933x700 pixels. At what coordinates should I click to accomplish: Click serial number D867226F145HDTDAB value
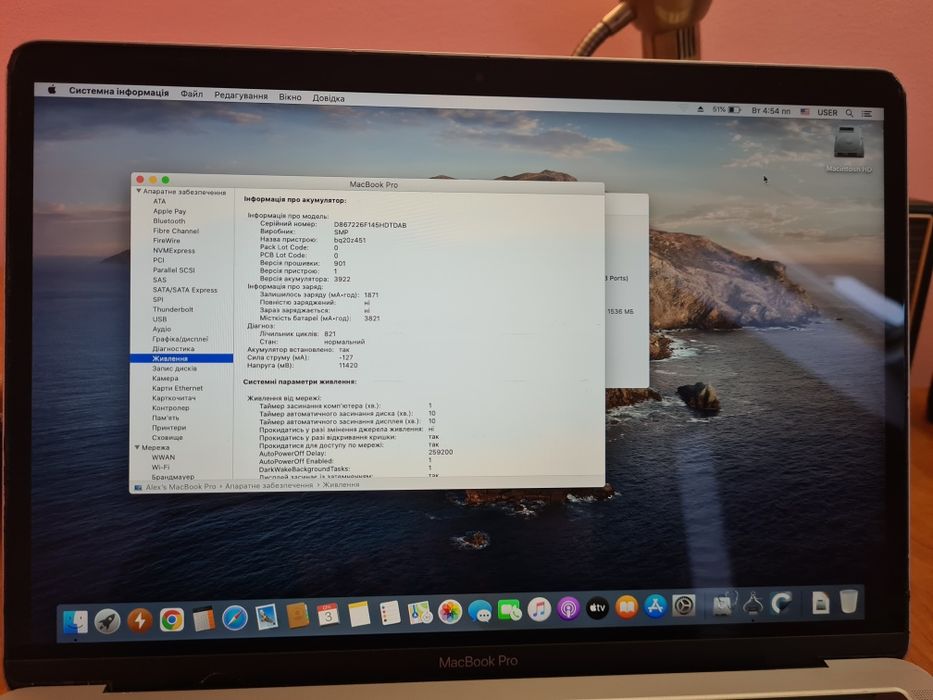tap(370, 225)
